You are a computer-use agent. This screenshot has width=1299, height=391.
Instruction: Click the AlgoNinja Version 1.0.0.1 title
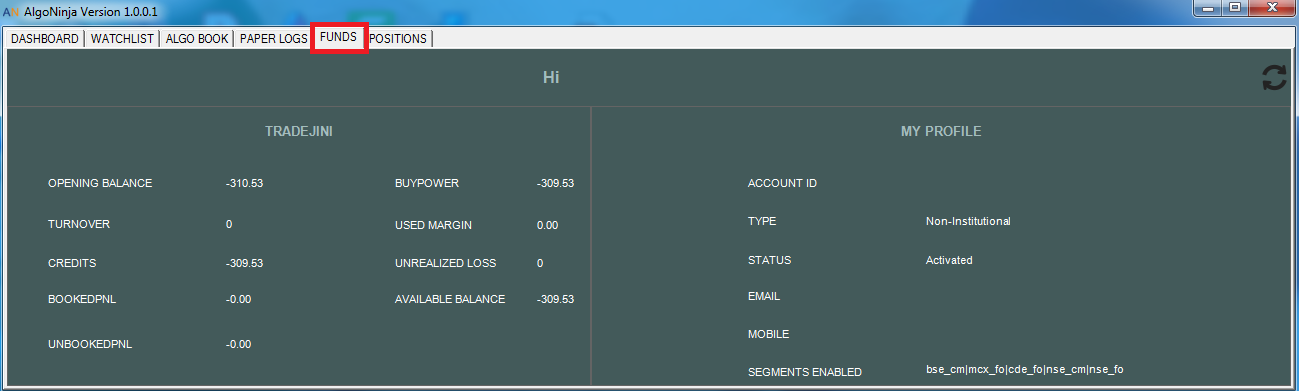point(91,11)
